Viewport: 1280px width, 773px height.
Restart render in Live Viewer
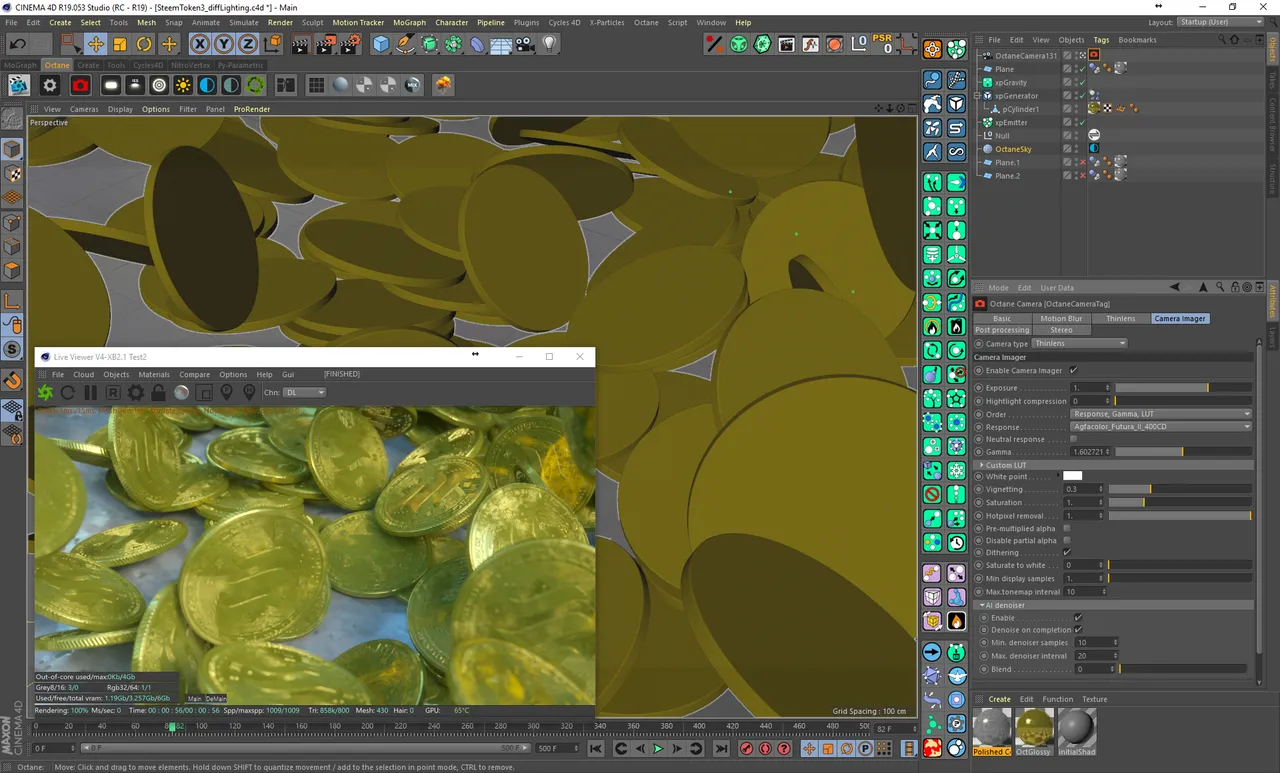[x=68, y=393]
